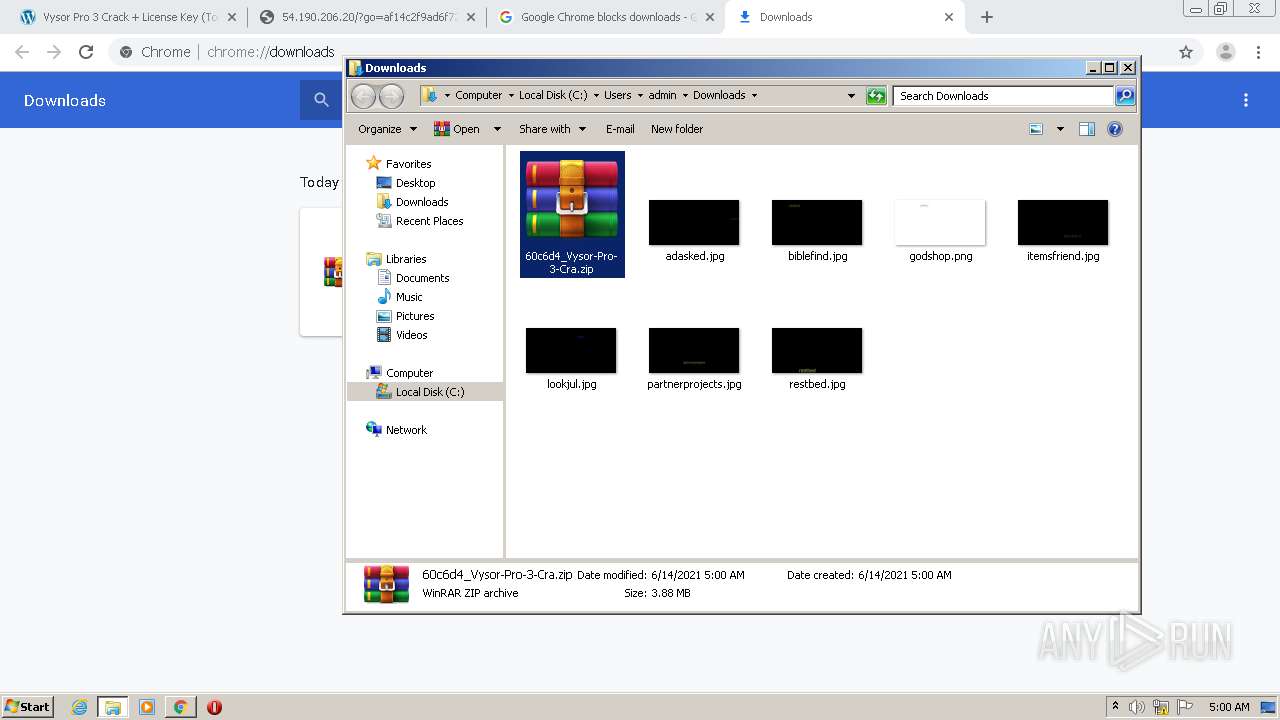The image size is (1280, 720).
Task: Select the godshop.png thumbnail
Action: [x=940, y=222]
